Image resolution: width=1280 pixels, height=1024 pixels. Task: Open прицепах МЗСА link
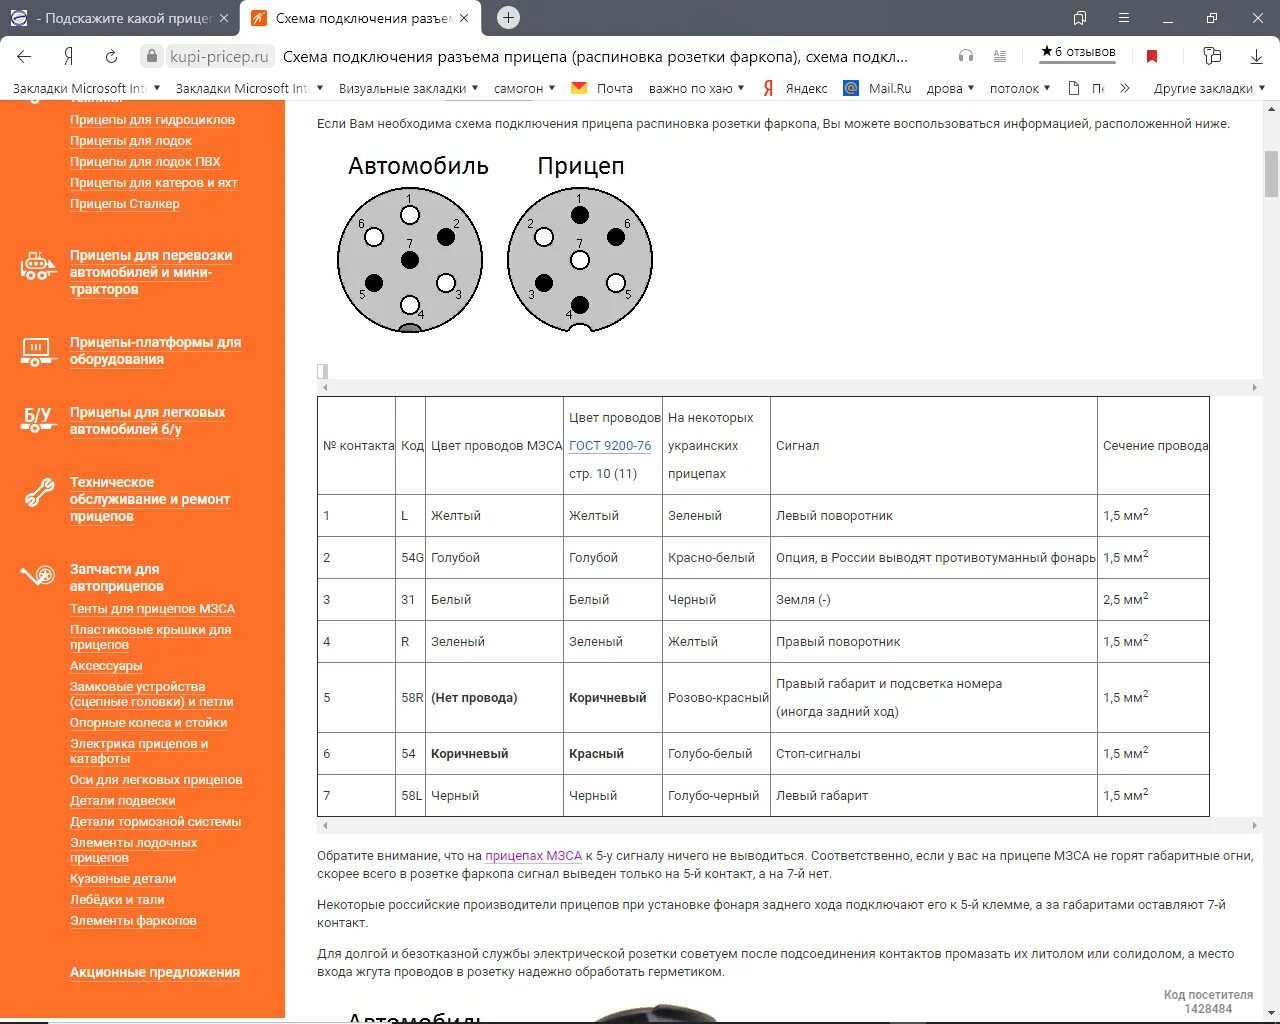click(x=533, y=856)
